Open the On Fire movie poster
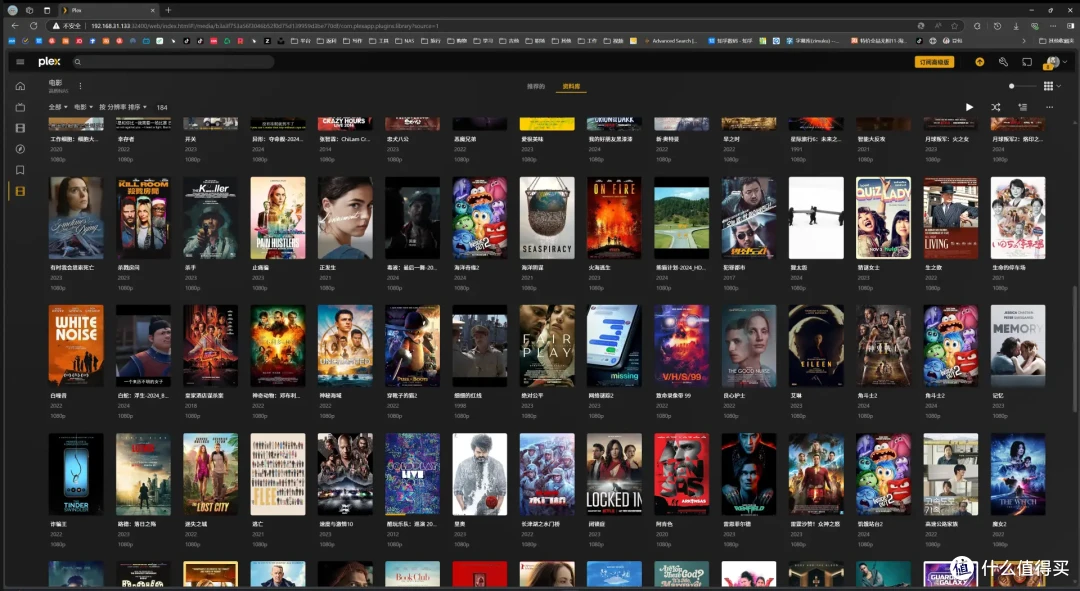Screen dimensions: 1080x591 [614, 218]
